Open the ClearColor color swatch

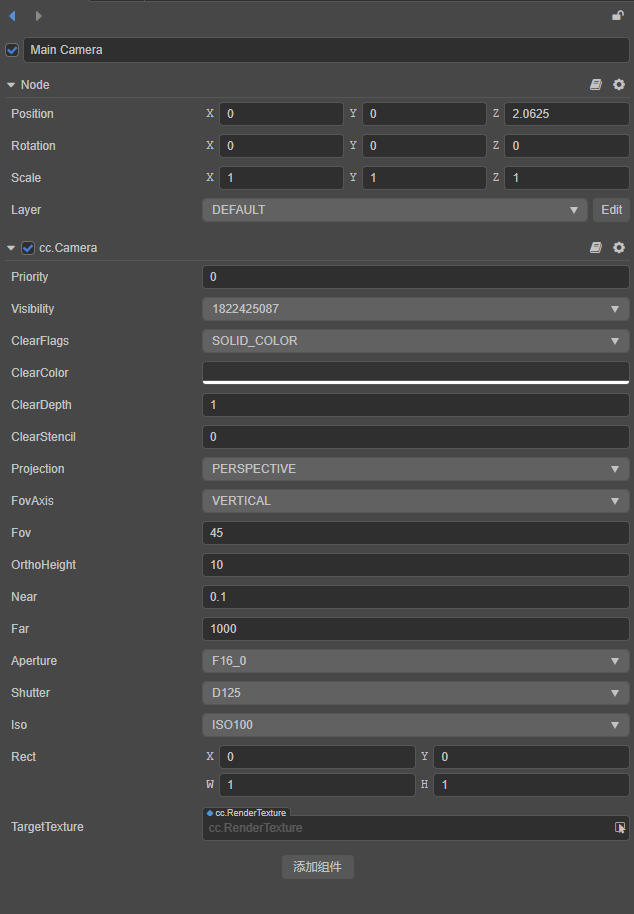coord(415,372)
